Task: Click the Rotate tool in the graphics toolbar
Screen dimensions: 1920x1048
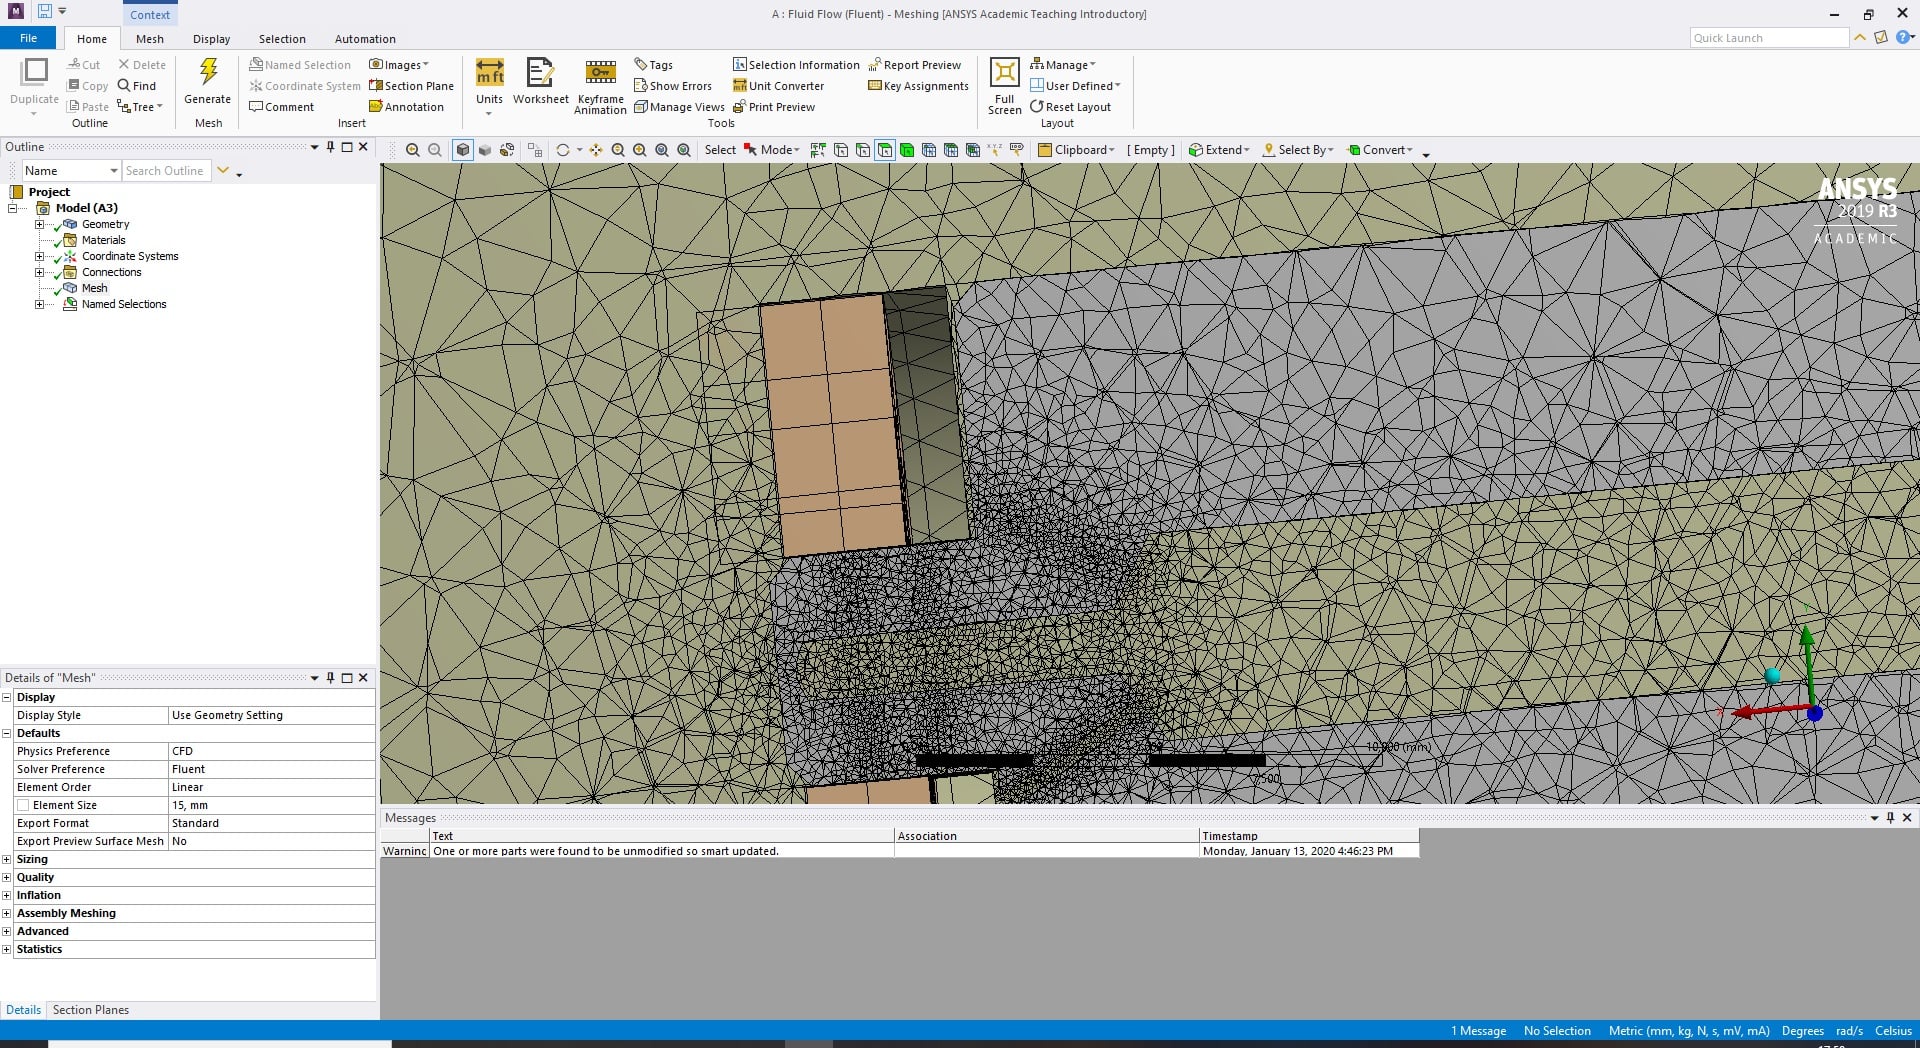Action: 563,150
